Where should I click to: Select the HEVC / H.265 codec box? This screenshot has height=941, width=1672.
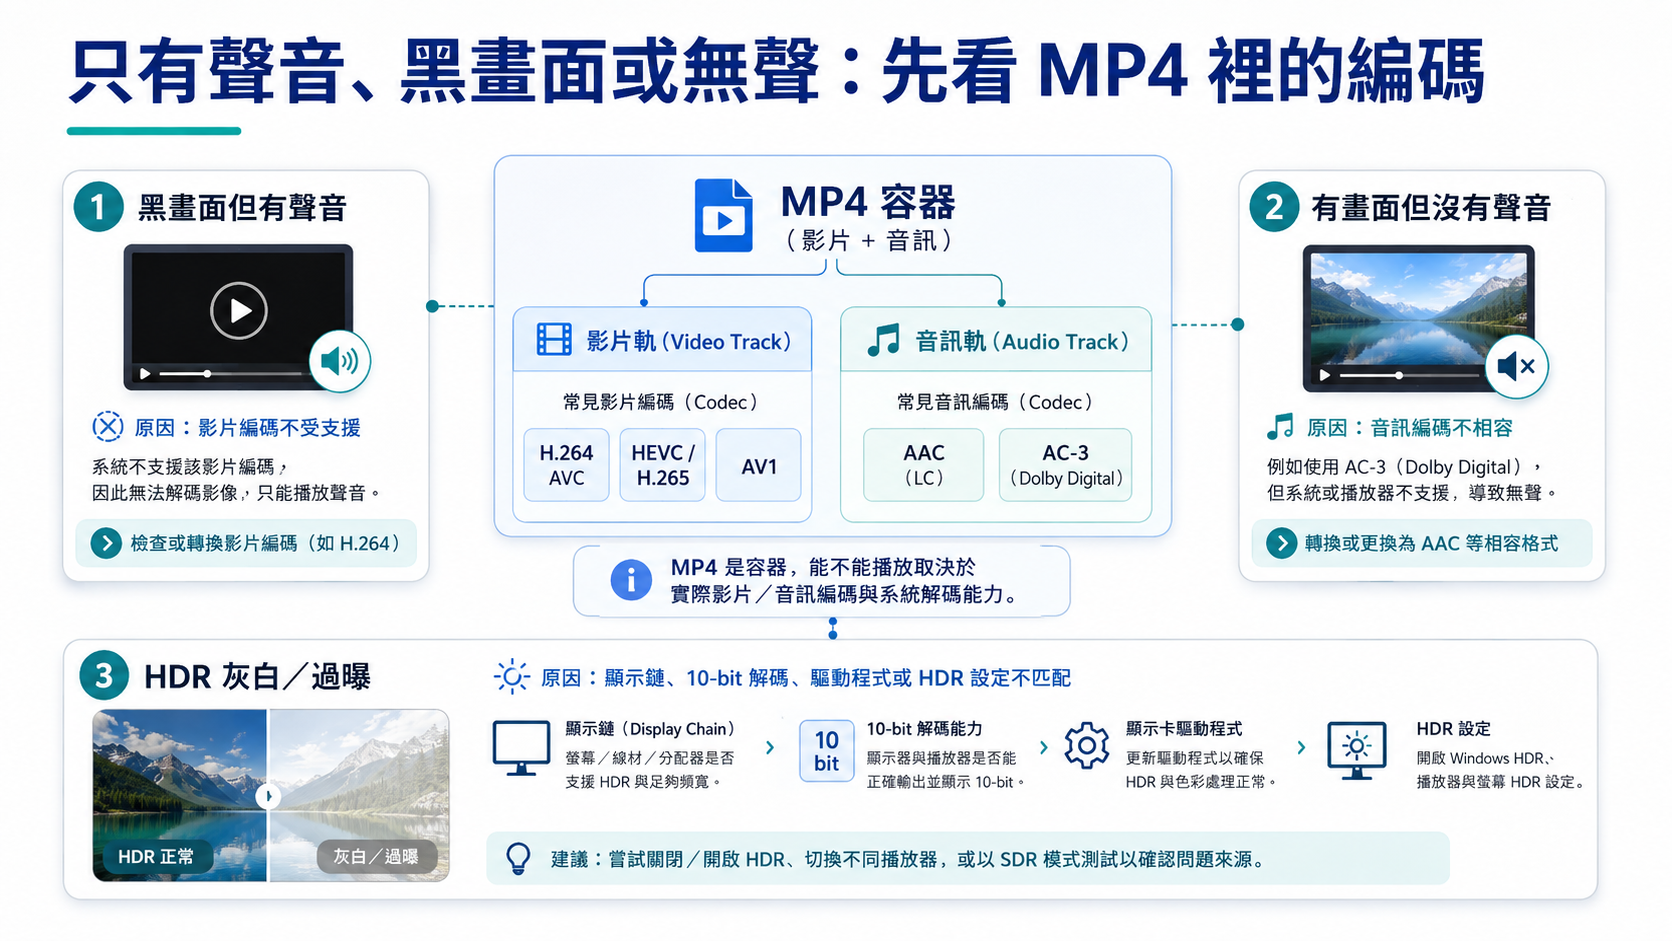[662, 465]
